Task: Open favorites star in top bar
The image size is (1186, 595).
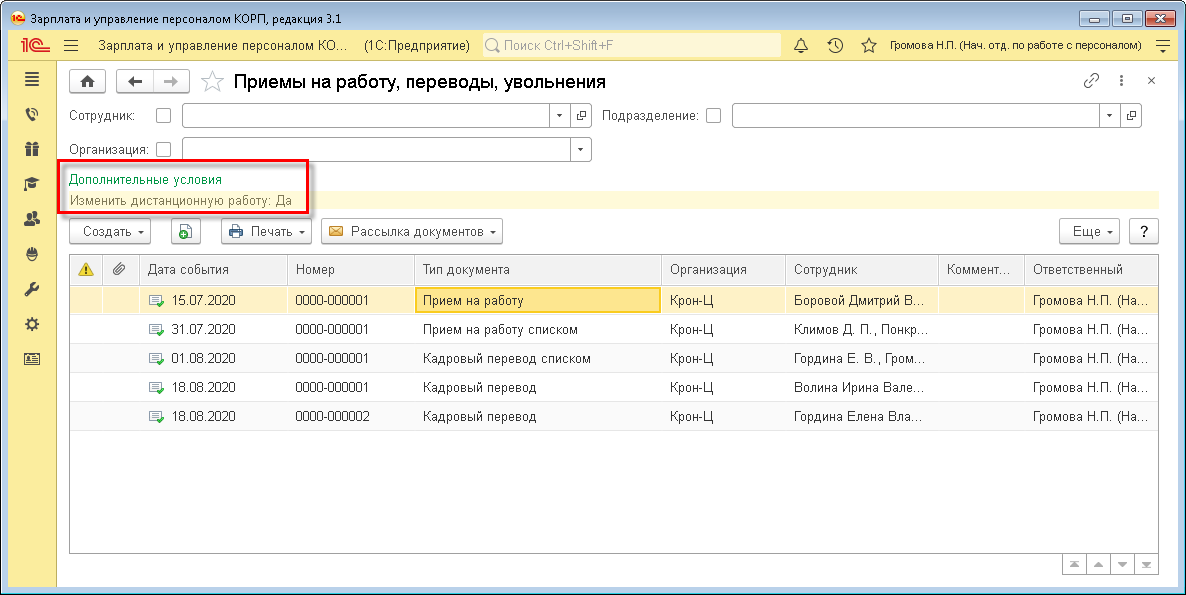Action: tap(869, 45)
